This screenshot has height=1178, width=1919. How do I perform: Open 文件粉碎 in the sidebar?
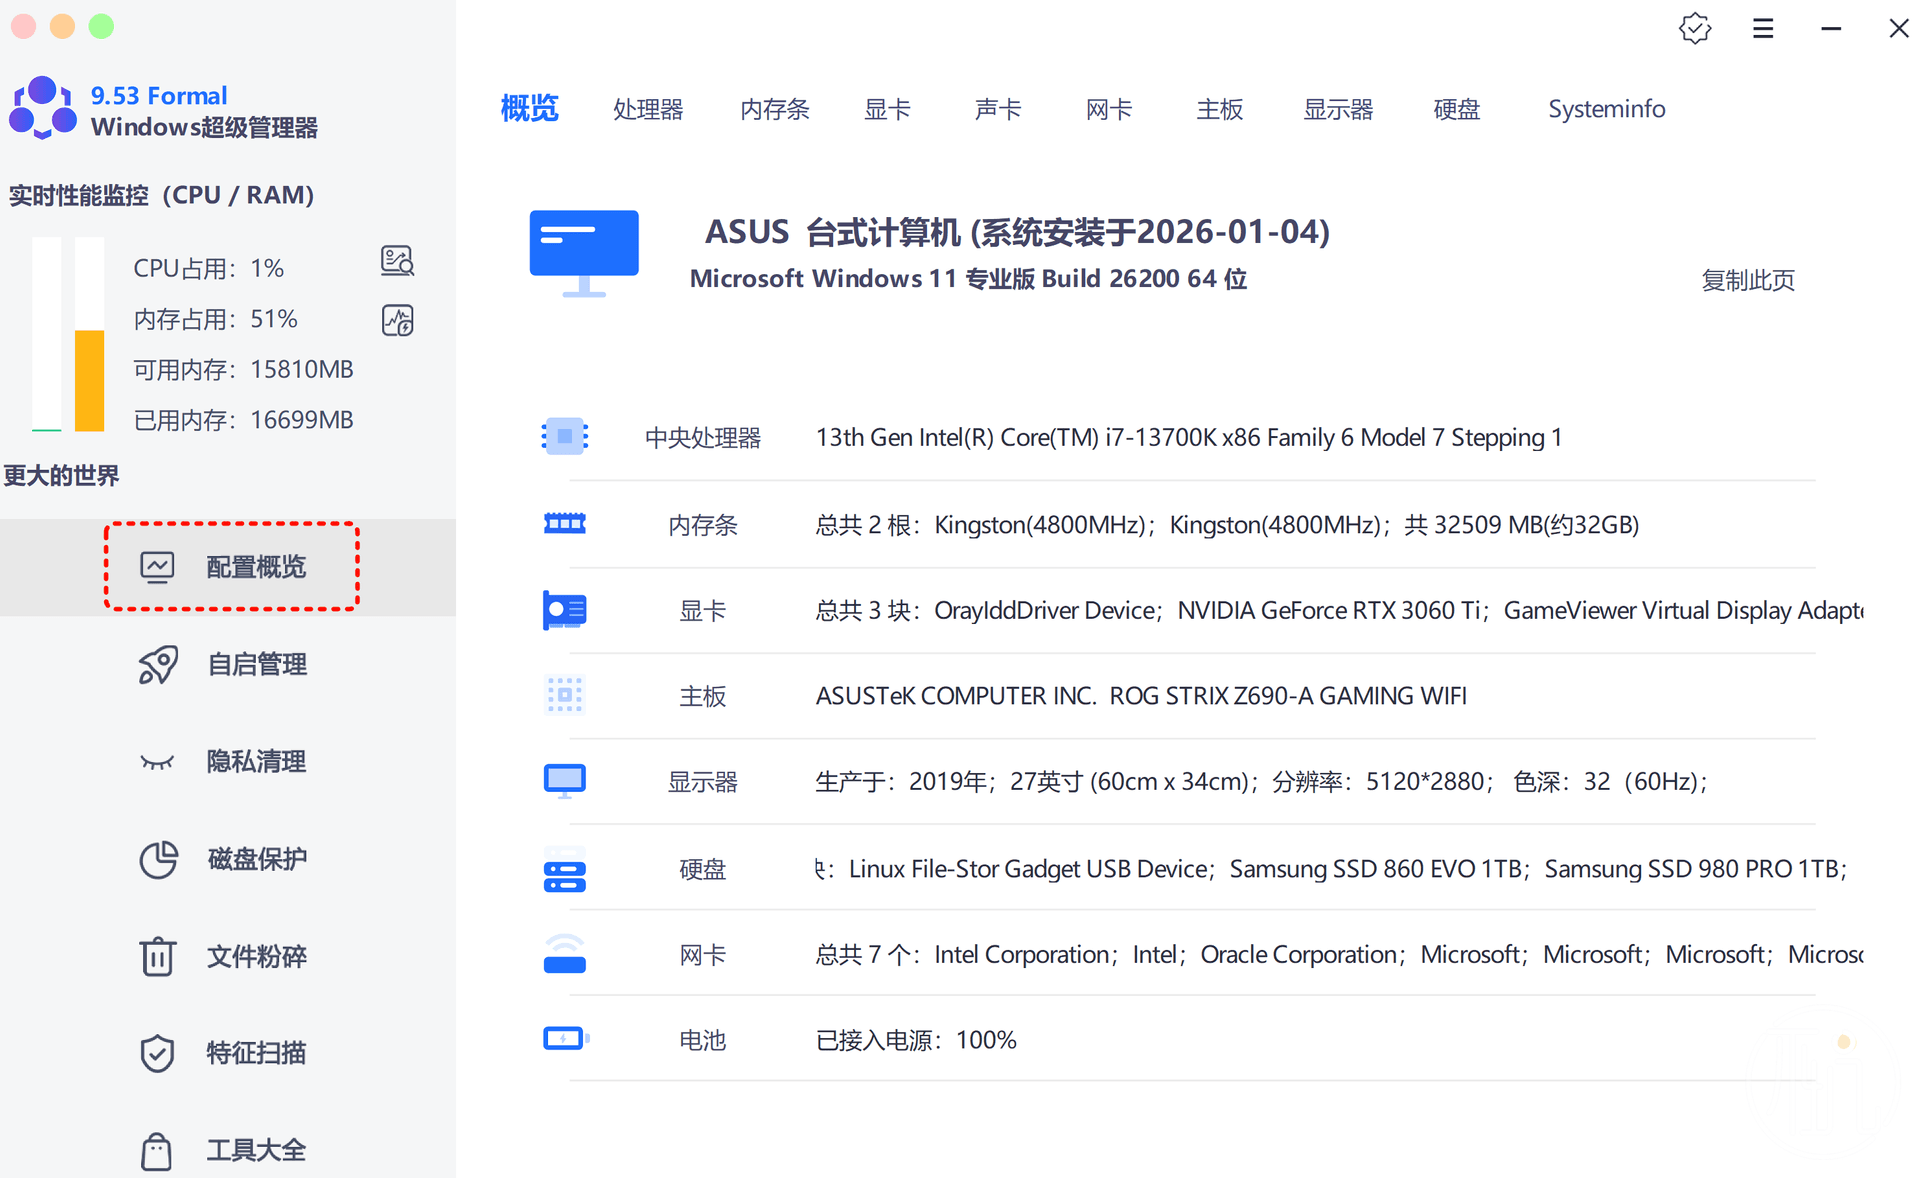pyautogui.click(x=256, y=956)
